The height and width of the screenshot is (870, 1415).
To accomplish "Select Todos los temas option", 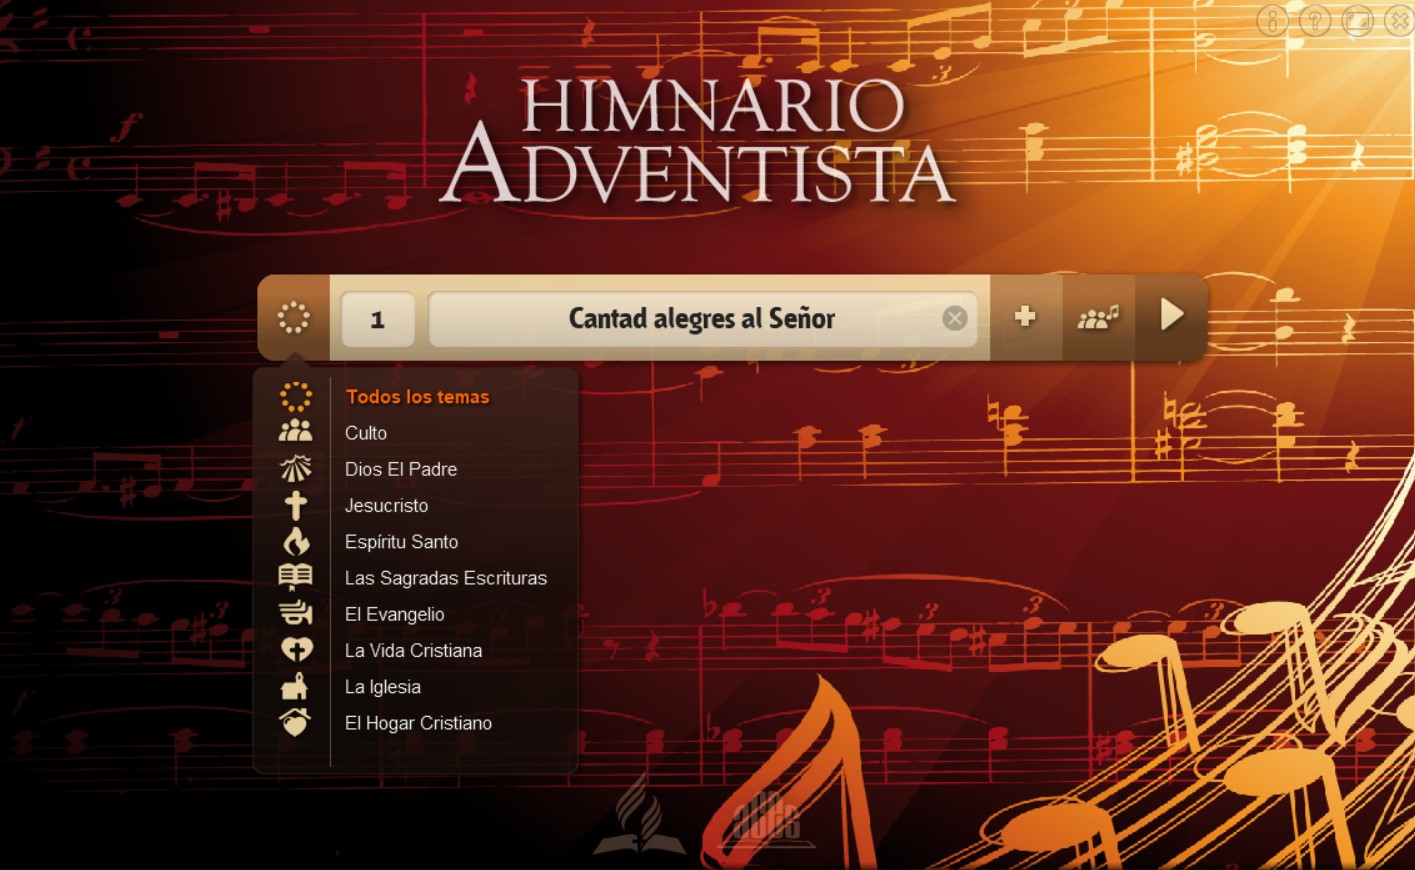I will (417, 397).
